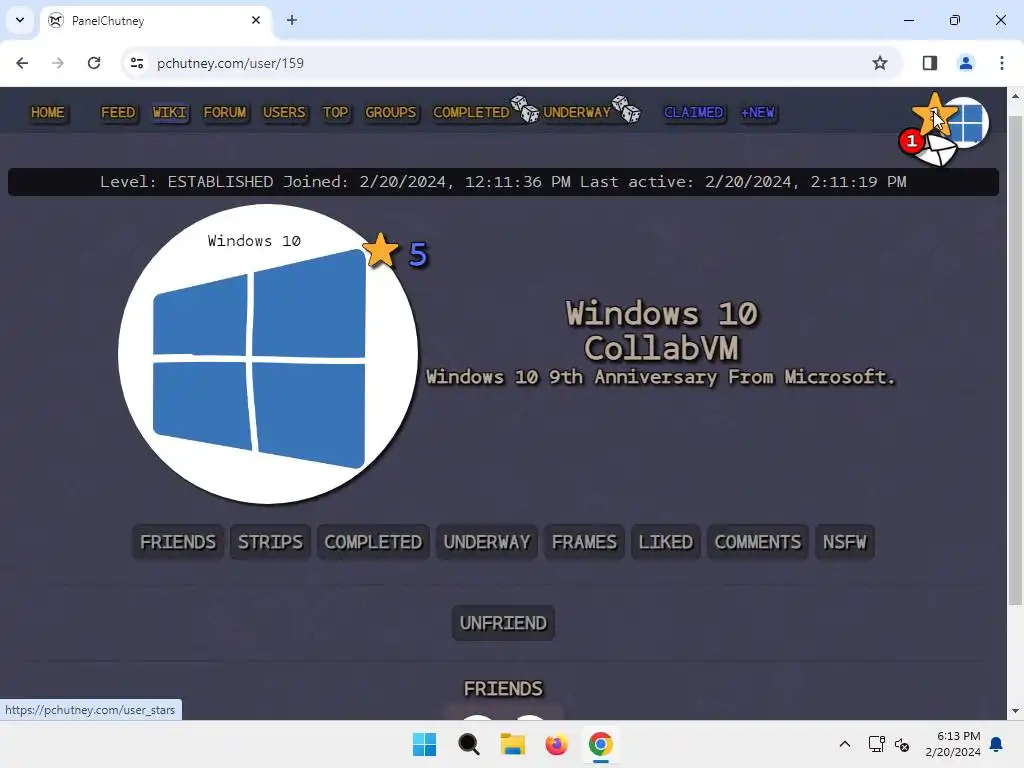
Task: Click the muted volume tray icon
Action: coord(902,744)
